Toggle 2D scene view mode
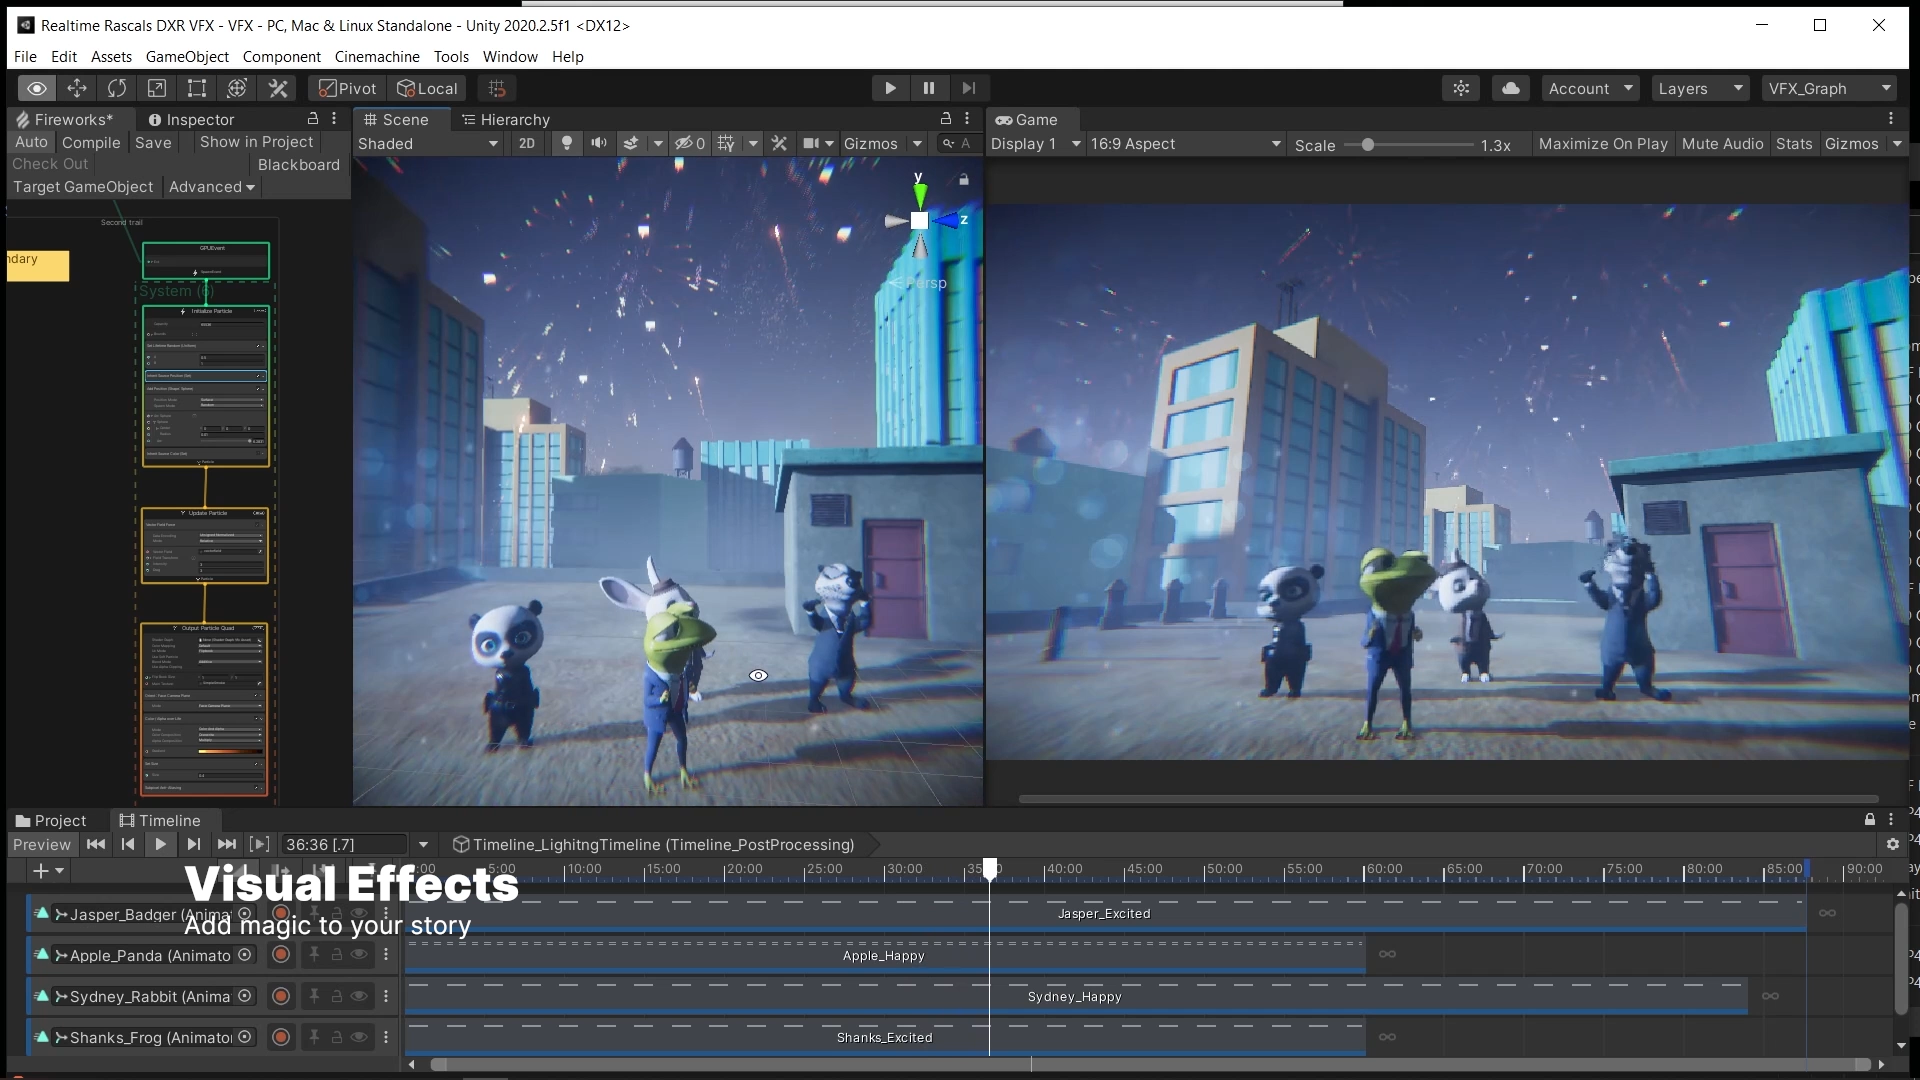The height and width of the screenshot is (1080, 1920). tap(527, 143)
